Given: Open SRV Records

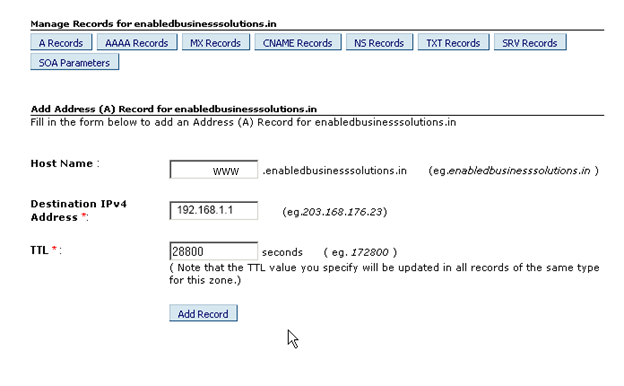Looking at the screenshot, I should click(x=530, y=43).
